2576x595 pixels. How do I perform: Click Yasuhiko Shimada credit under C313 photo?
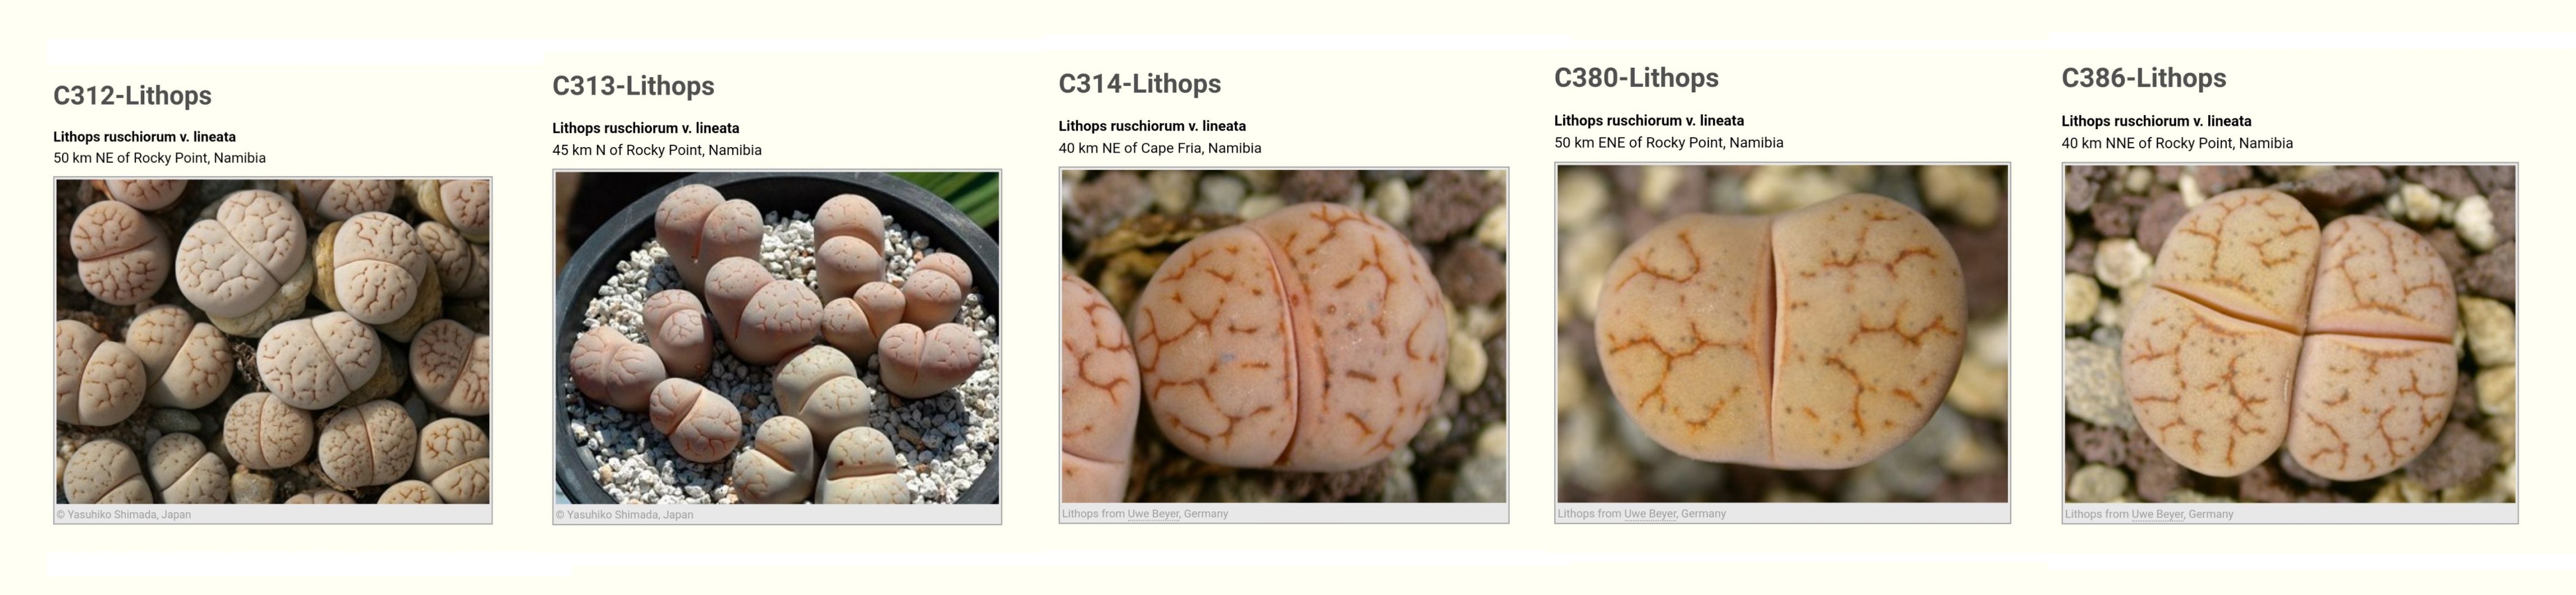(x=624, y=515)
